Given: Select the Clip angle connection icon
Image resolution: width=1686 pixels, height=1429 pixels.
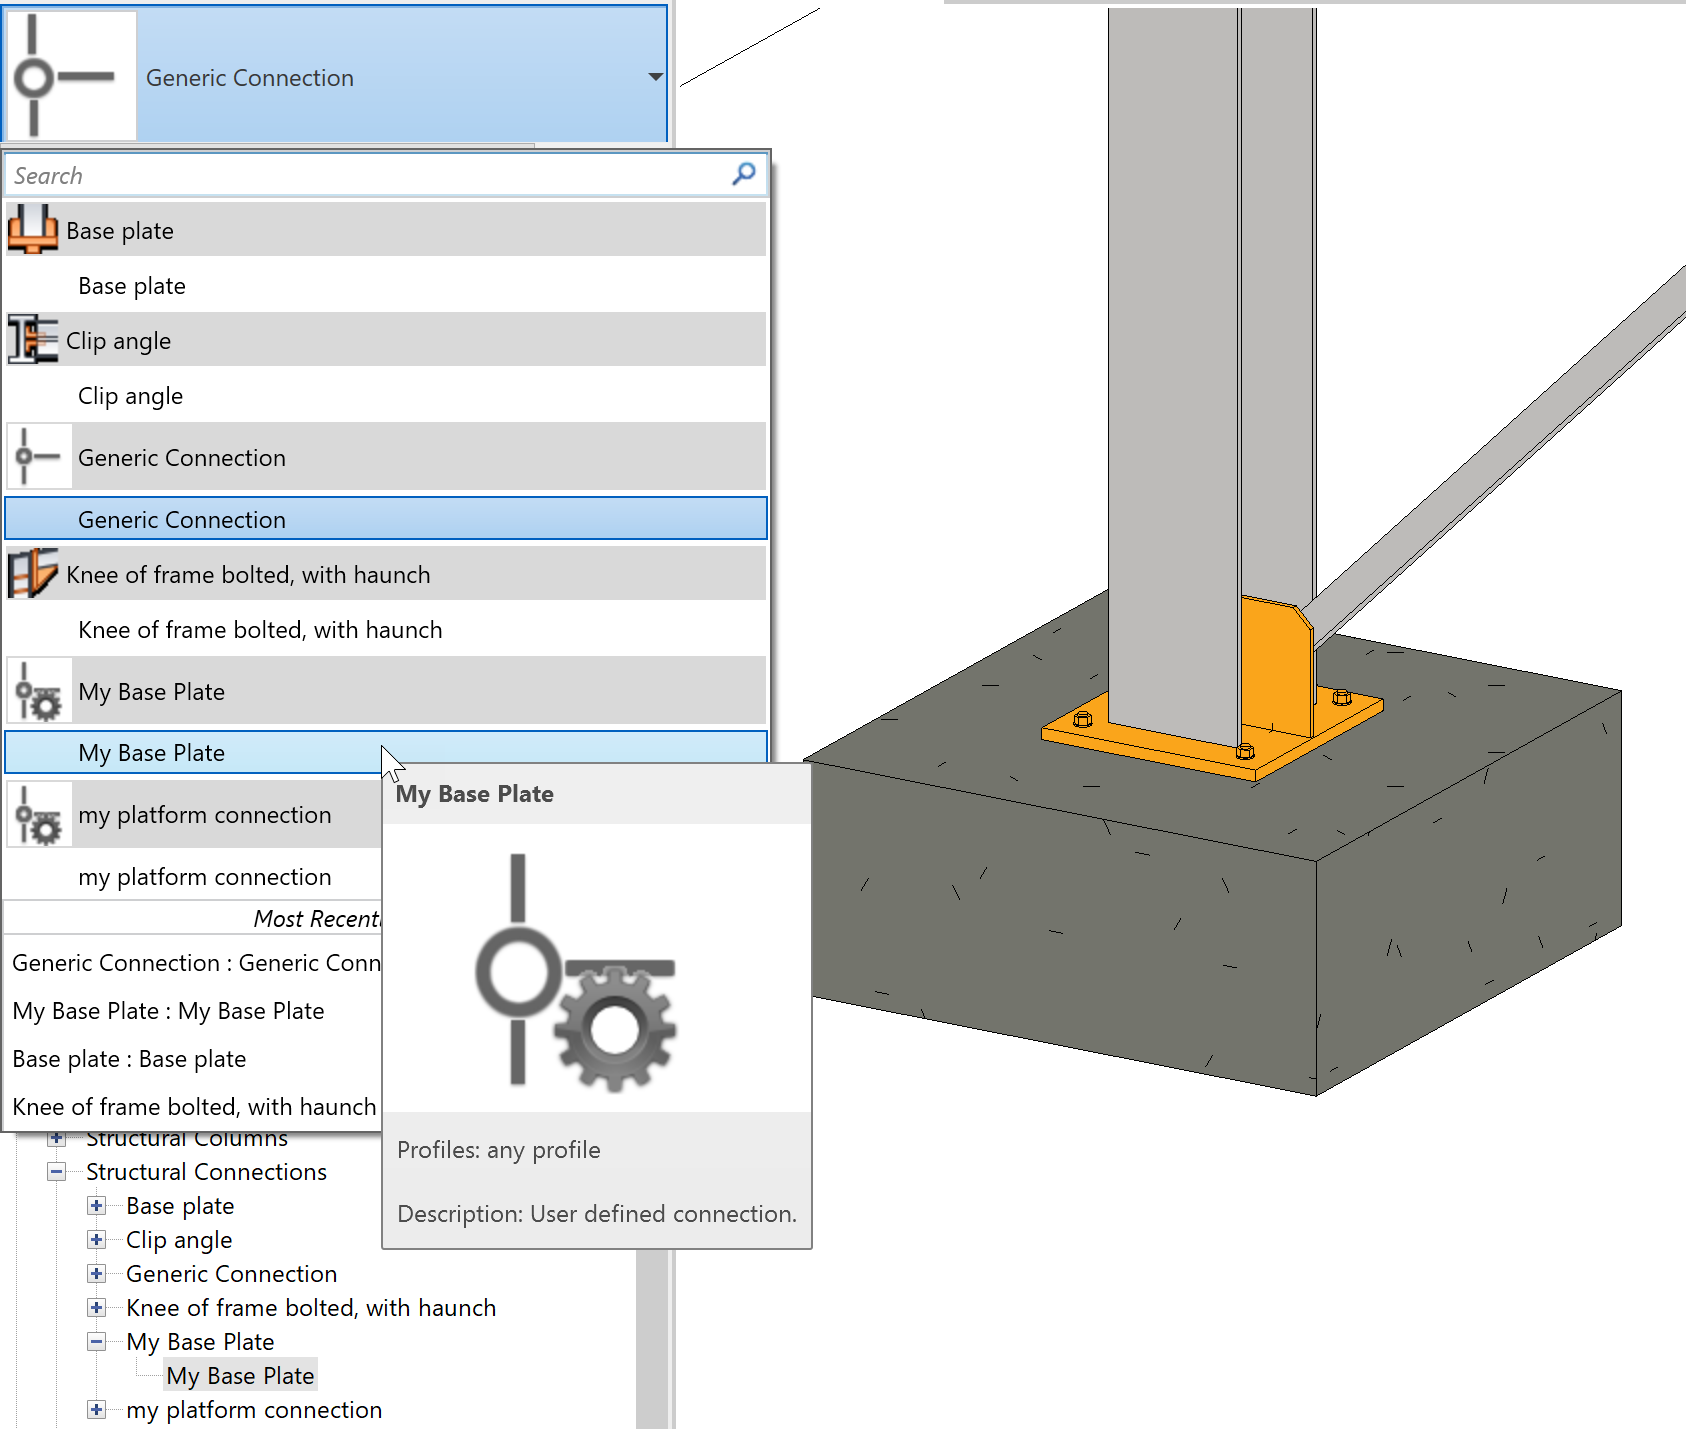Looking at the screenshot, I should [x=32, y=338].
